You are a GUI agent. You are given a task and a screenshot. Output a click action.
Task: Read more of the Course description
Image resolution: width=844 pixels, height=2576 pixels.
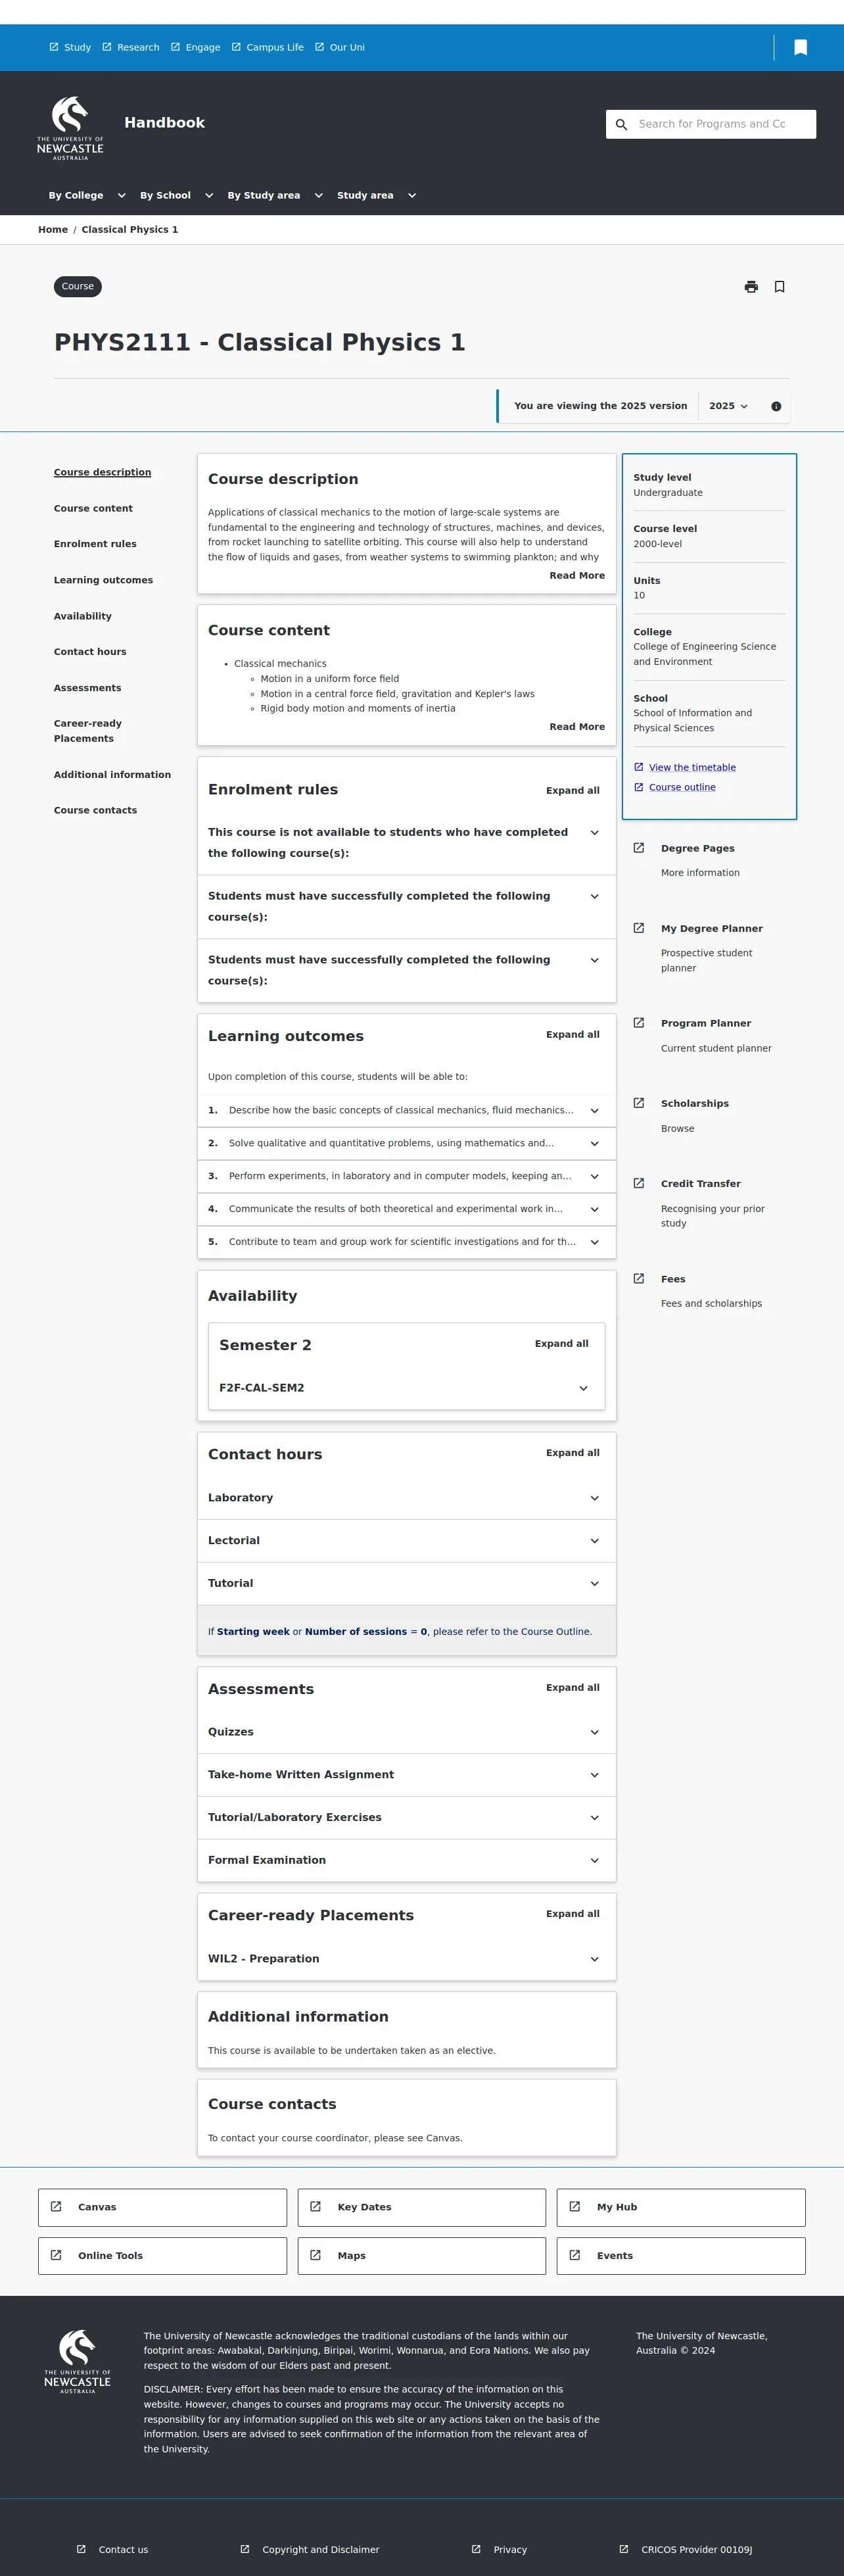click(576, 576)
